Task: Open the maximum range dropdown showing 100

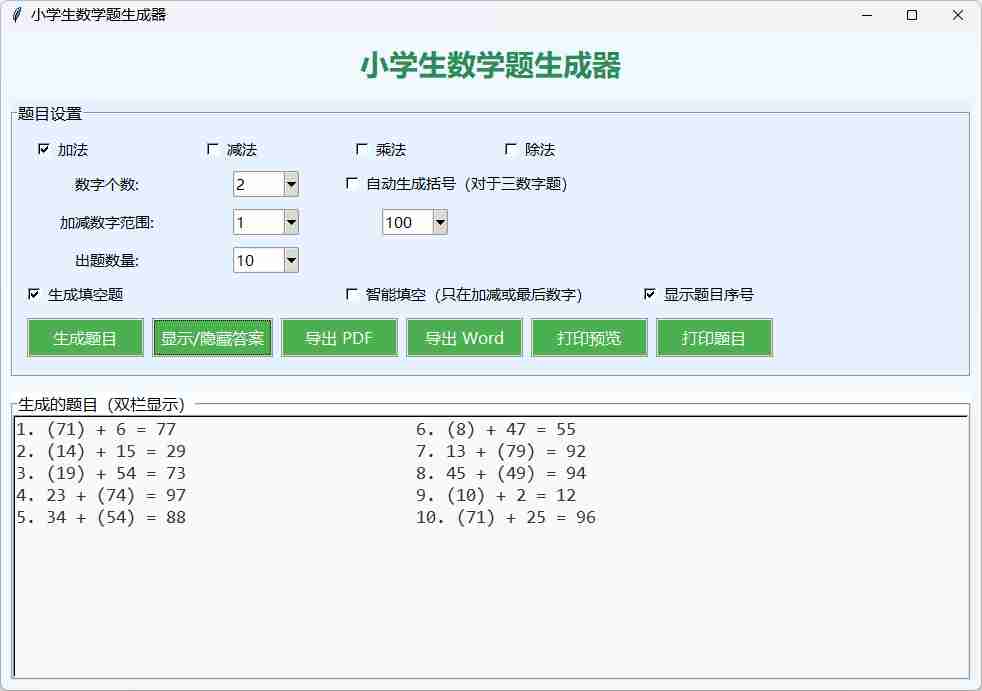Action: (x=439, y=222)
